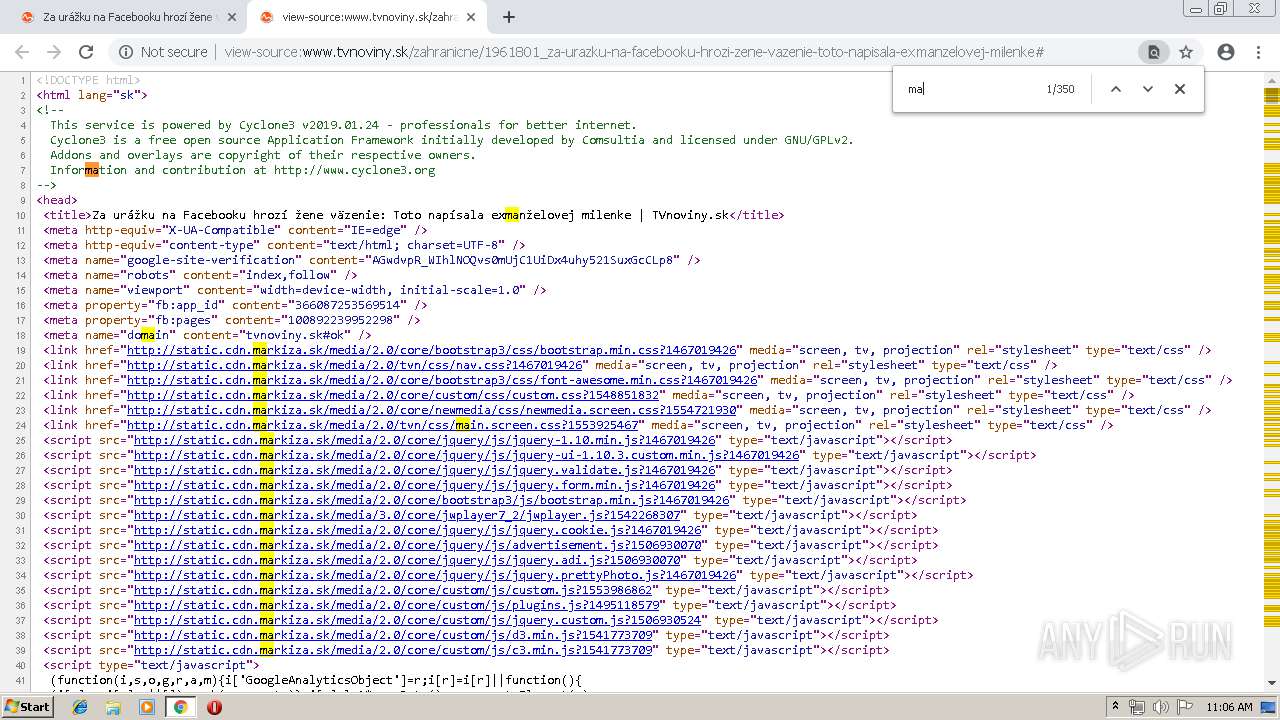Click the Chrome taskbar button
Viewport: 1280px width, 720px height.
[180, 707]
